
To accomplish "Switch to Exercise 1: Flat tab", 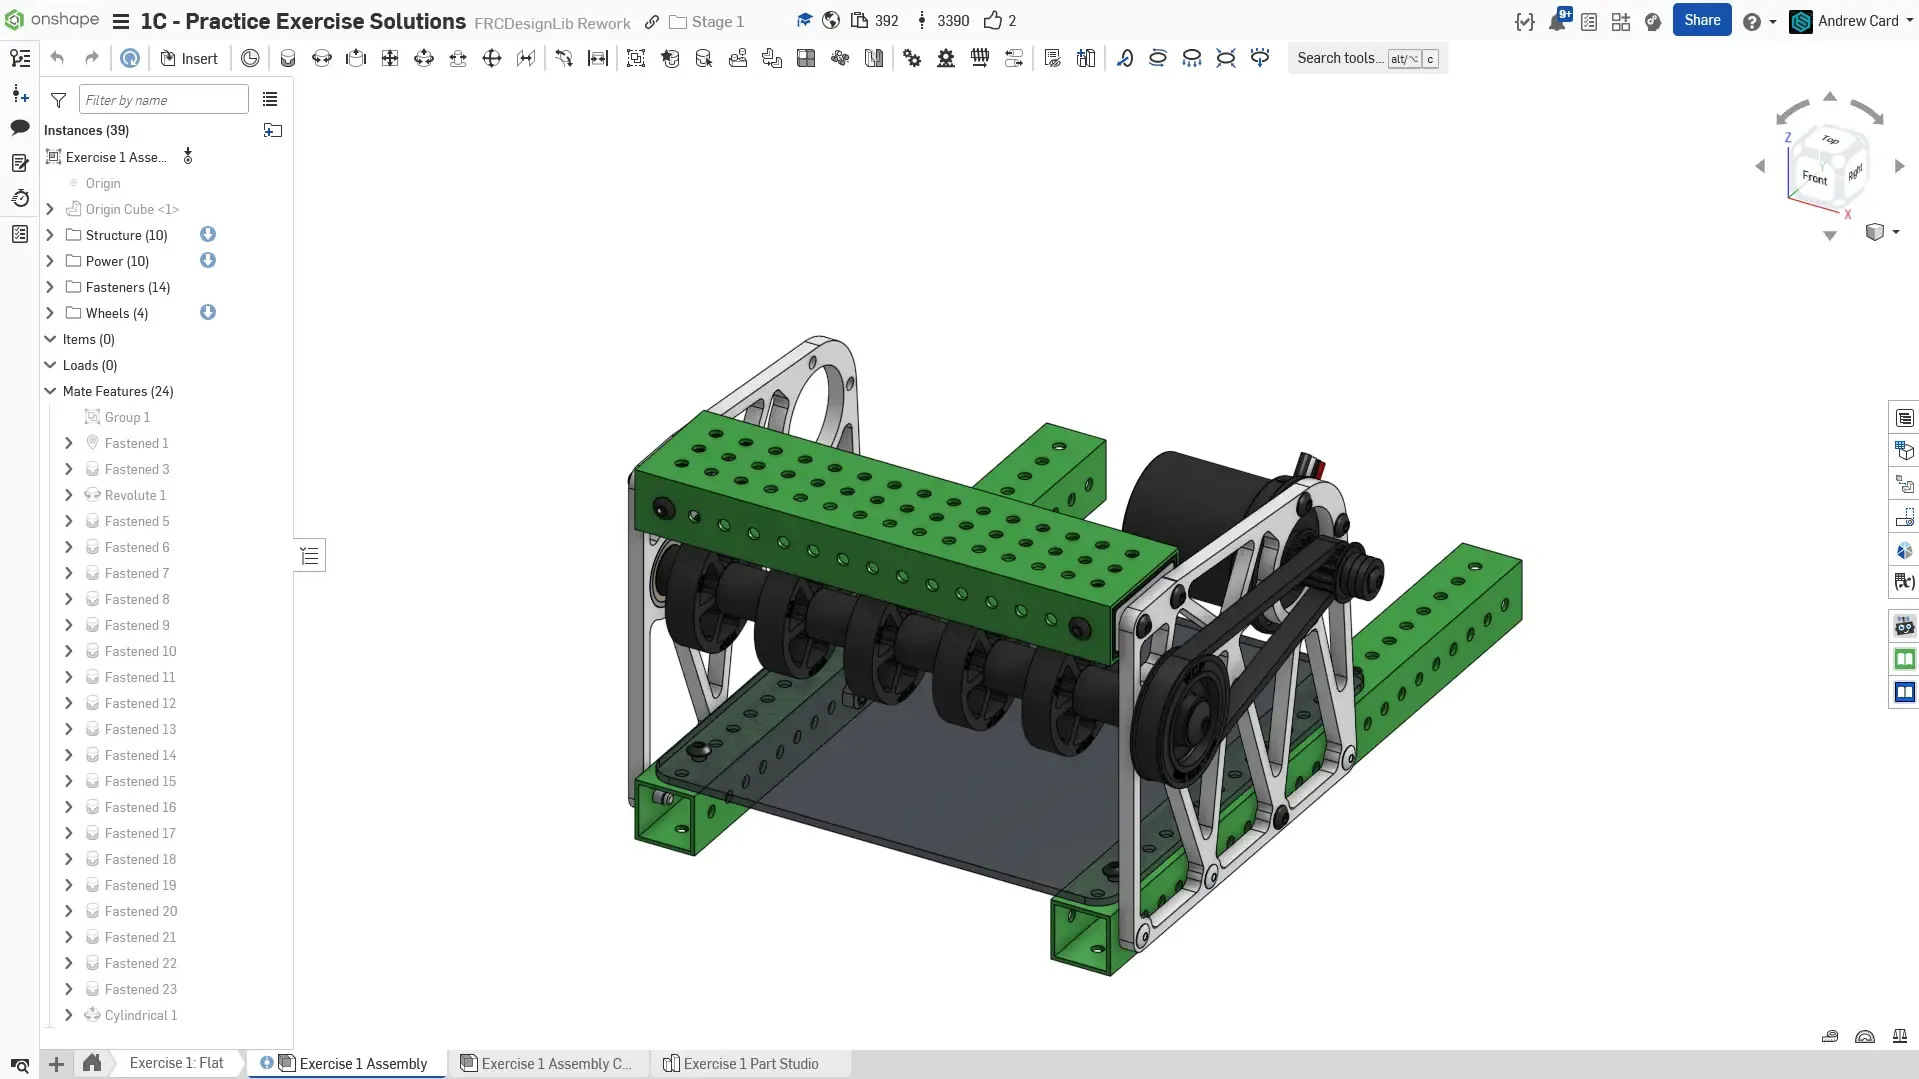I will coord(176,1063).
